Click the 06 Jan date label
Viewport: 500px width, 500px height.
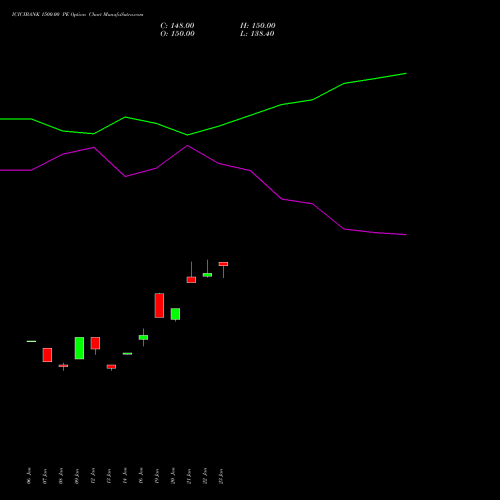point(29,476)
